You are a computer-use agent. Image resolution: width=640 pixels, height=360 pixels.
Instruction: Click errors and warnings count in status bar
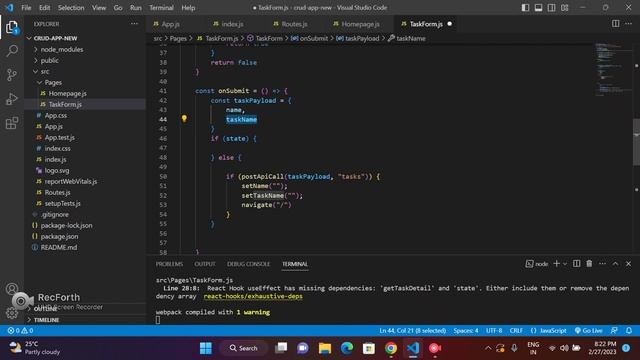20,331
